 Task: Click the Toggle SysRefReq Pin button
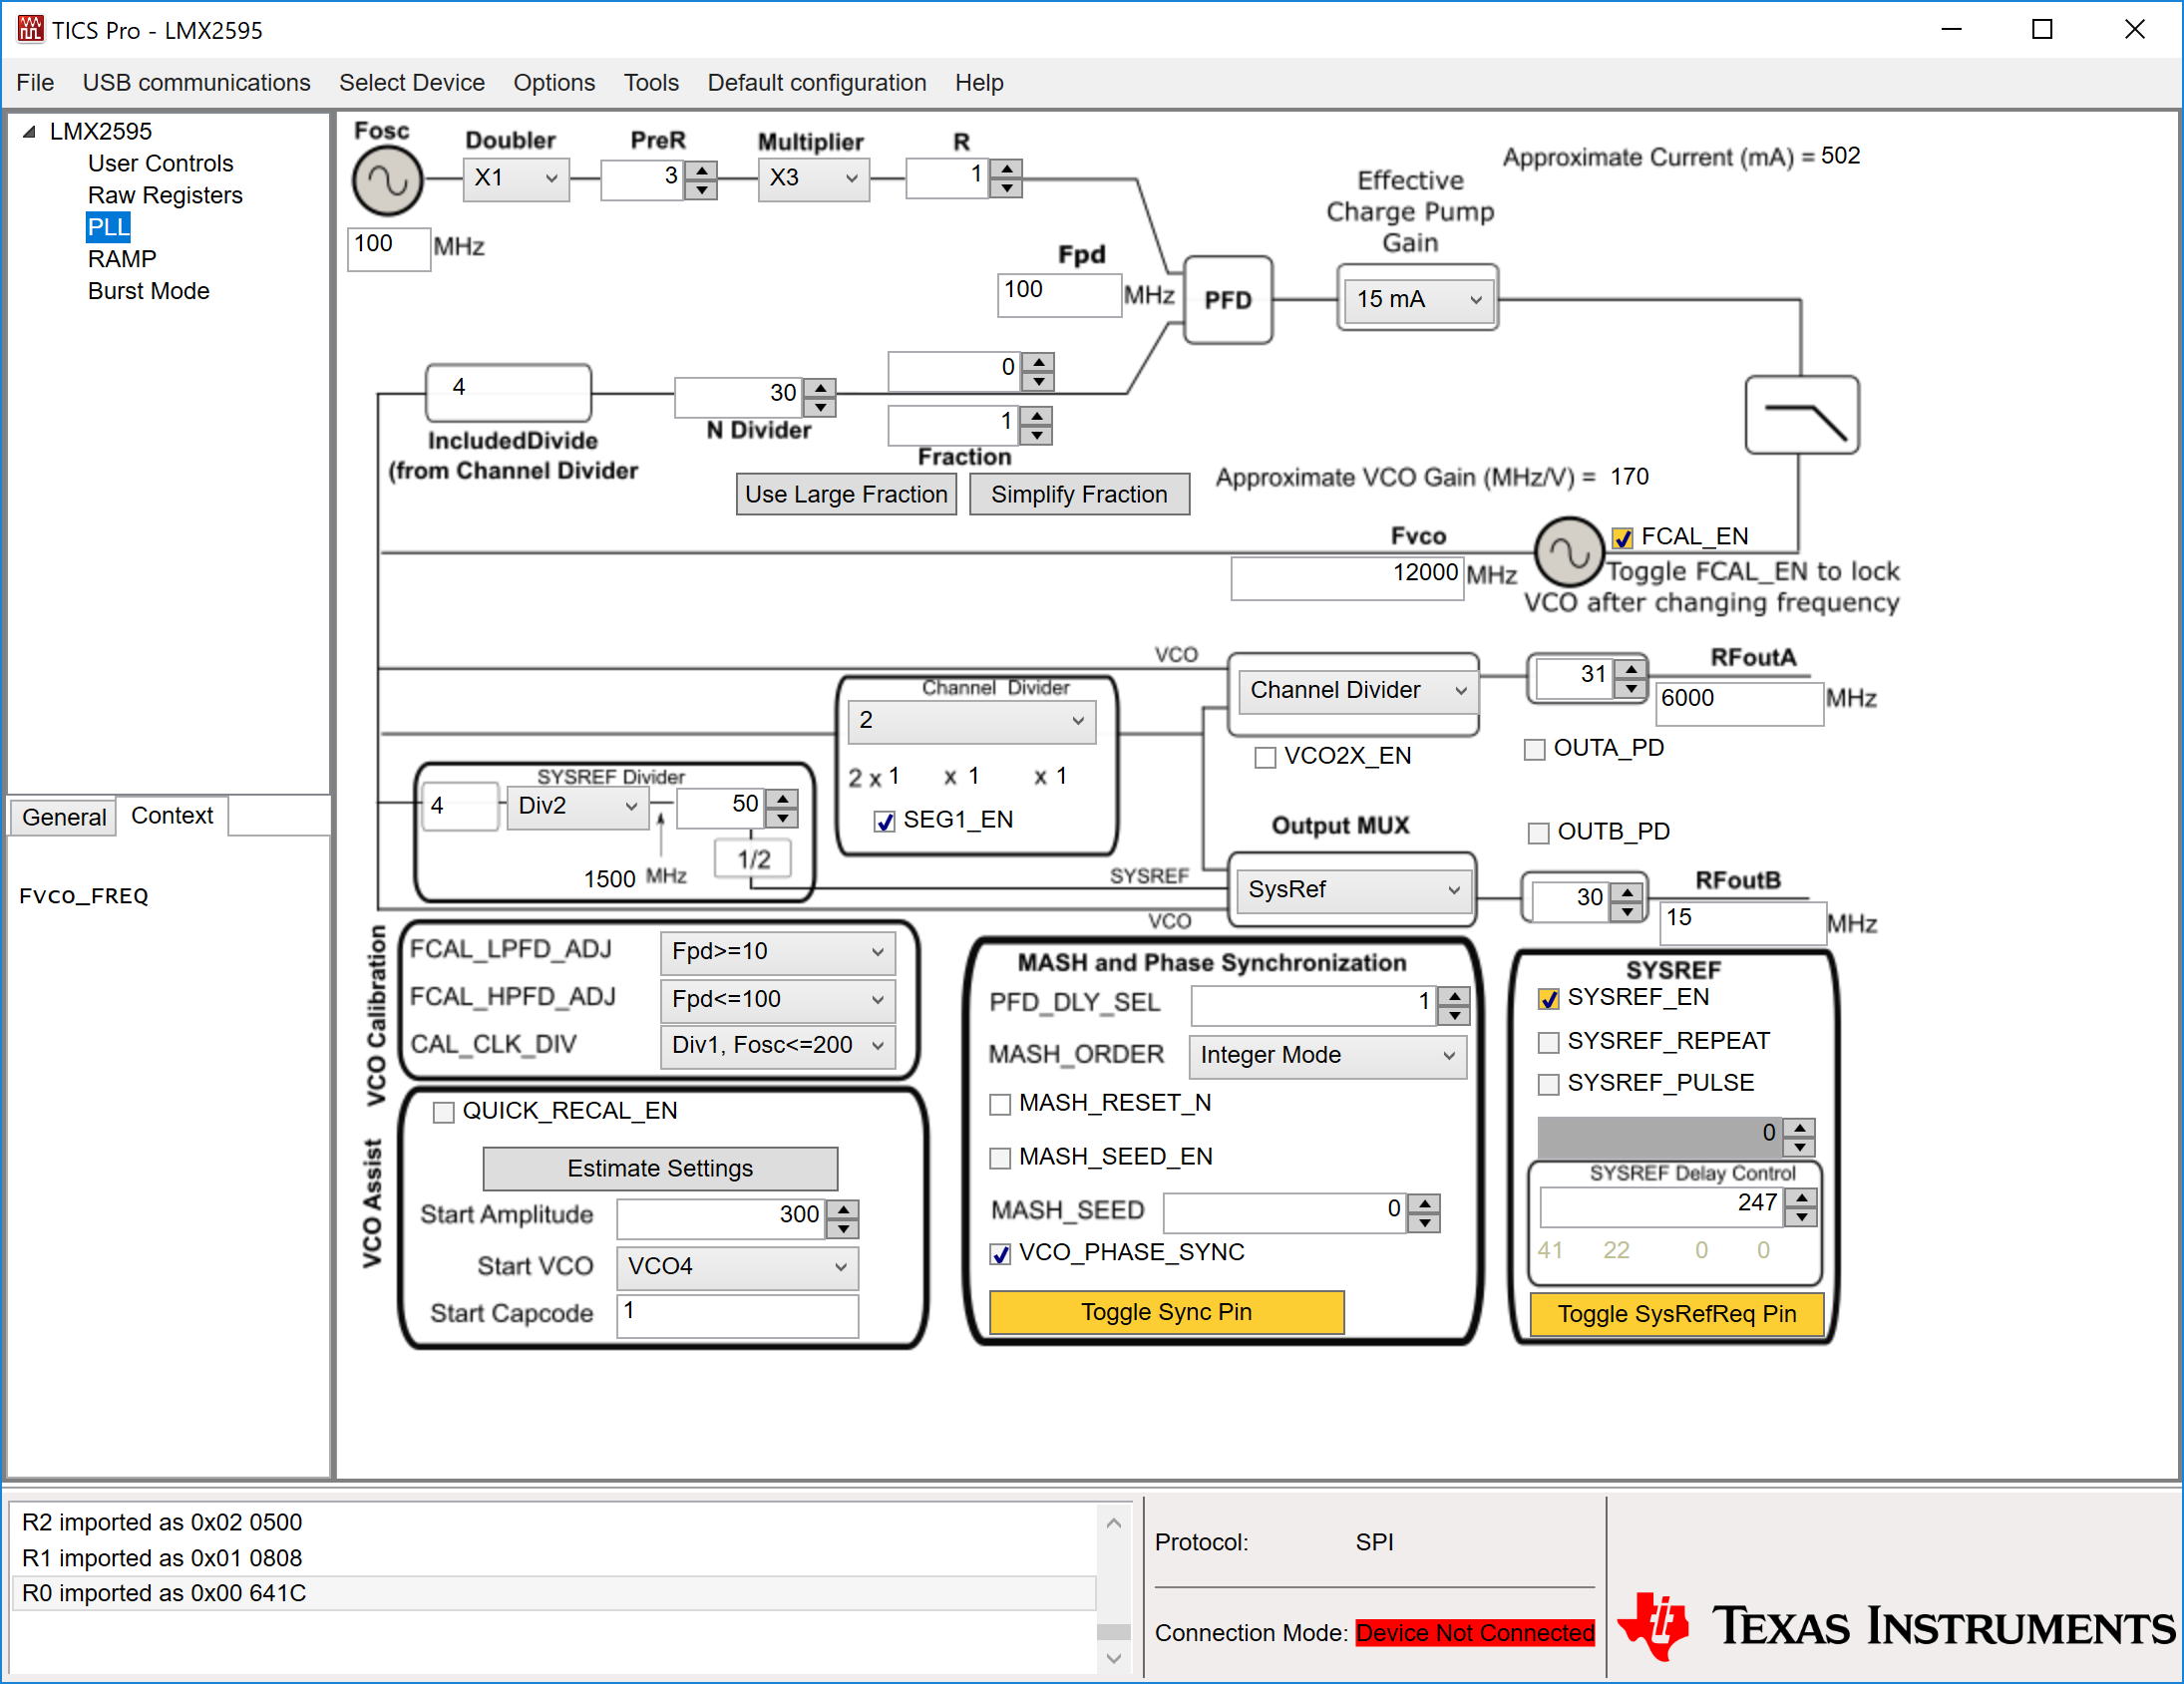(x=1676, y=1314)
